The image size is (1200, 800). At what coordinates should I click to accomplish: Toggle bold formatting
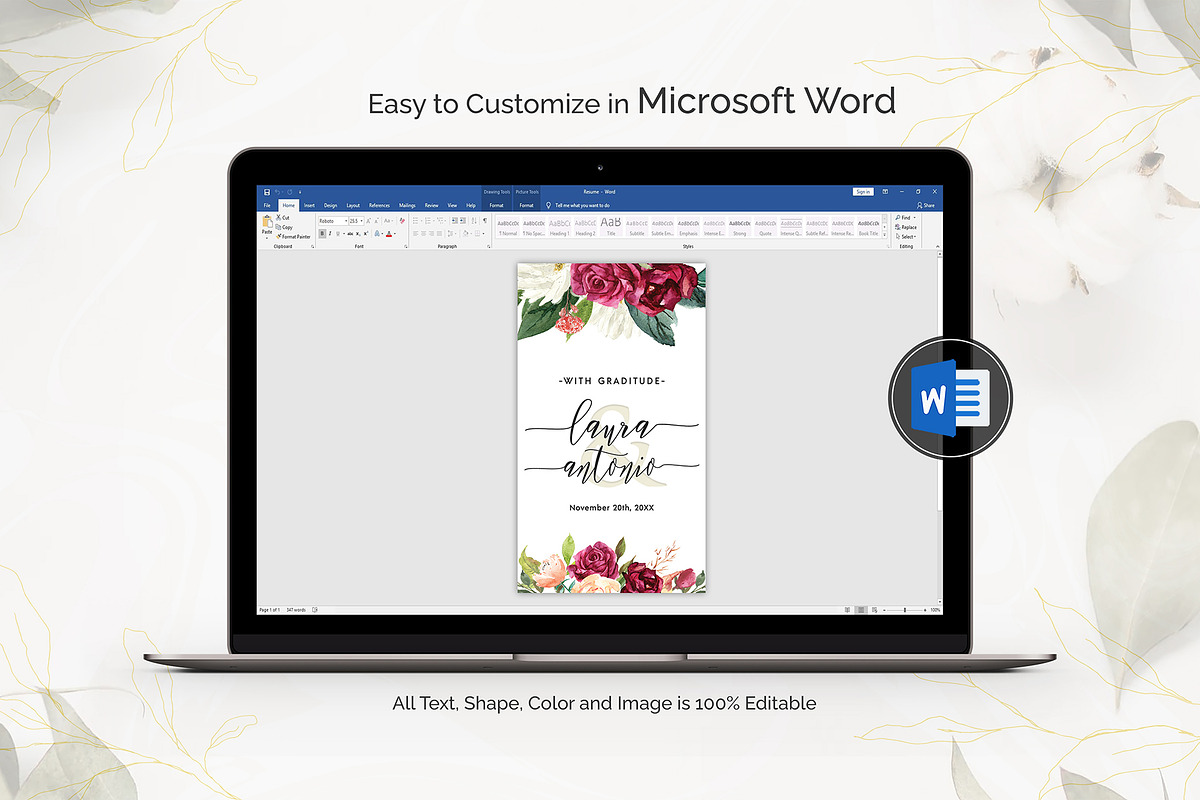(x=322, y=233)
